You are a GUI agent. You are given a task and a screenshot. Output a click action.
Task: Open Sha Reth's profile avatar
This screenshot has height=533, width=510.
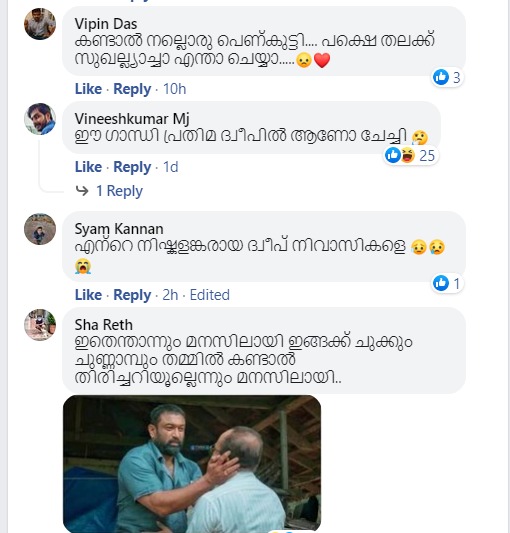(x=40, y=325)
